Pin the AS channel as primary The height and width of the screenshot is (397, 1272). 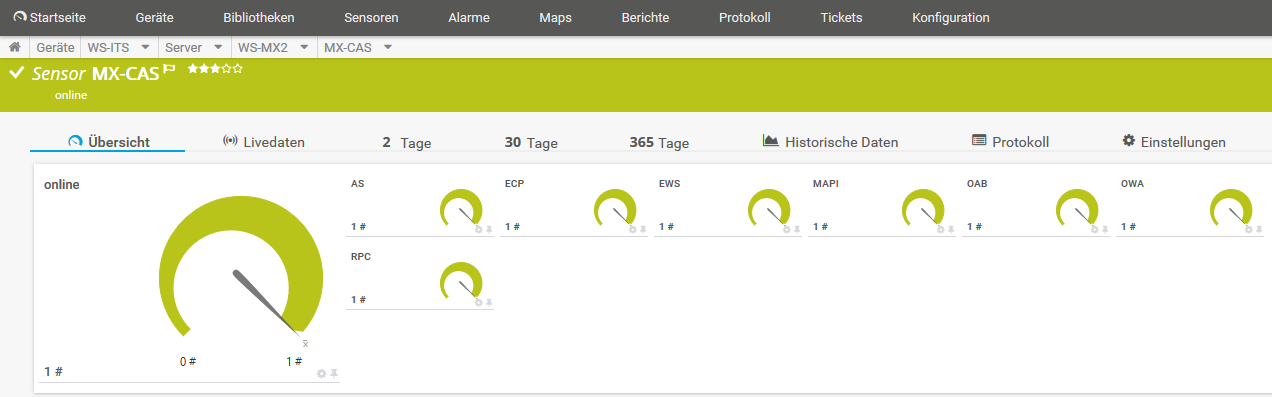point(489,230)
